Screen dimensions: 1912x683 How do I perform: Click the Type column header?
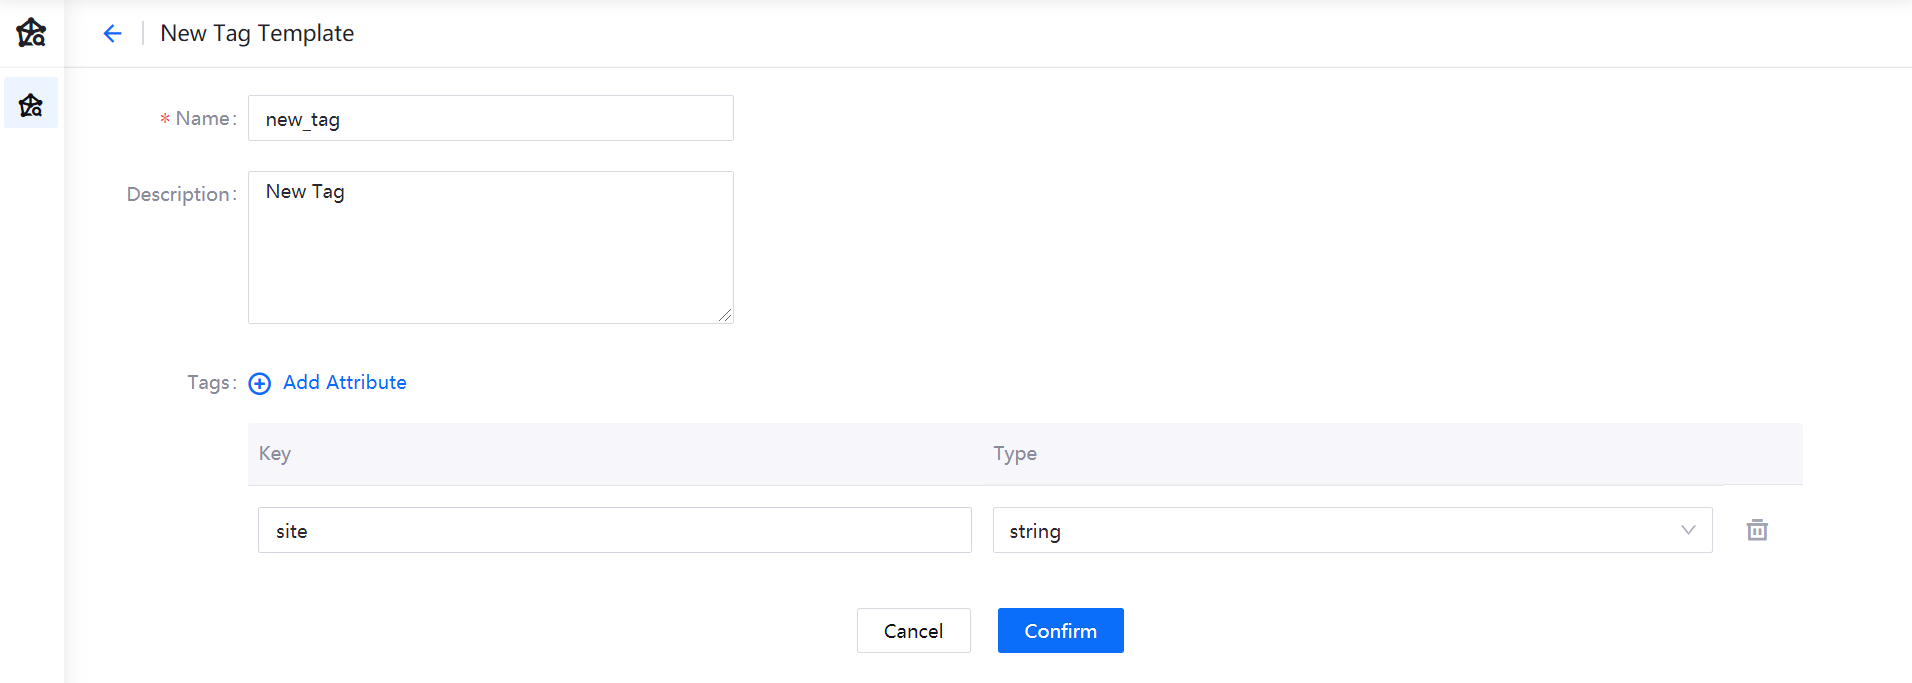pos(1015,454)
